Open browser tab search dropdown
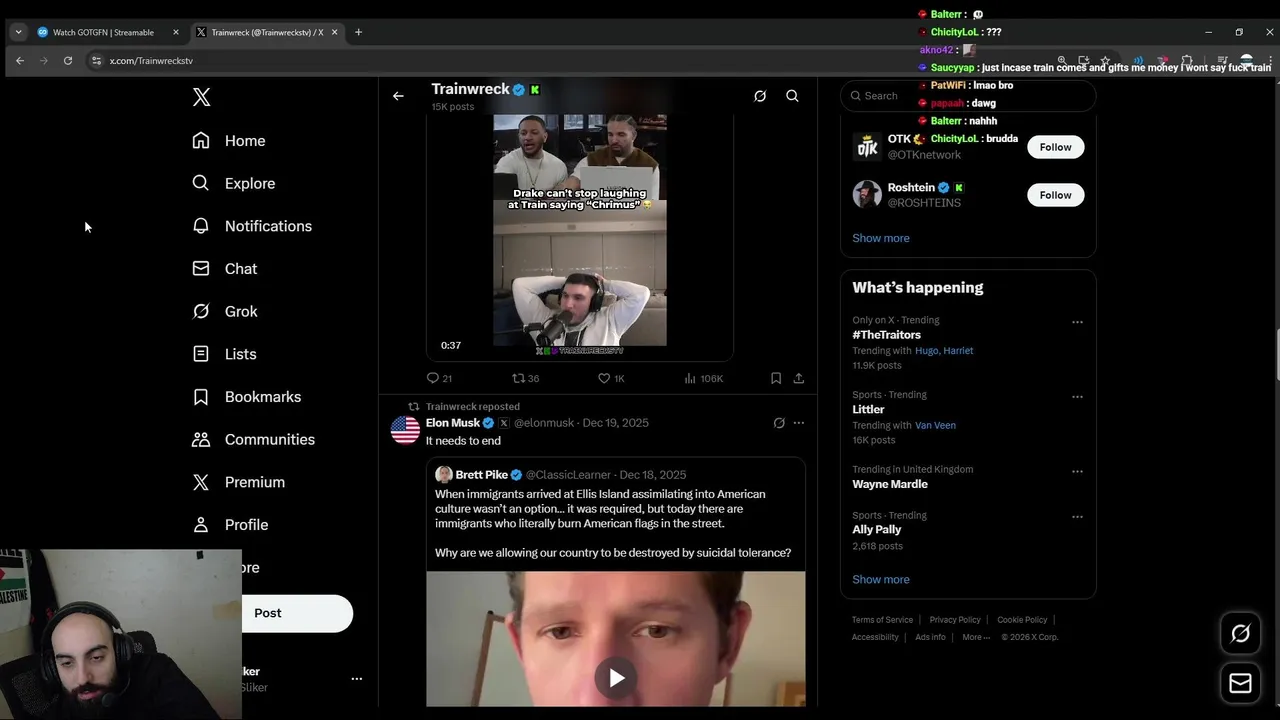1280x720 pixels. (x=18, y=32)
